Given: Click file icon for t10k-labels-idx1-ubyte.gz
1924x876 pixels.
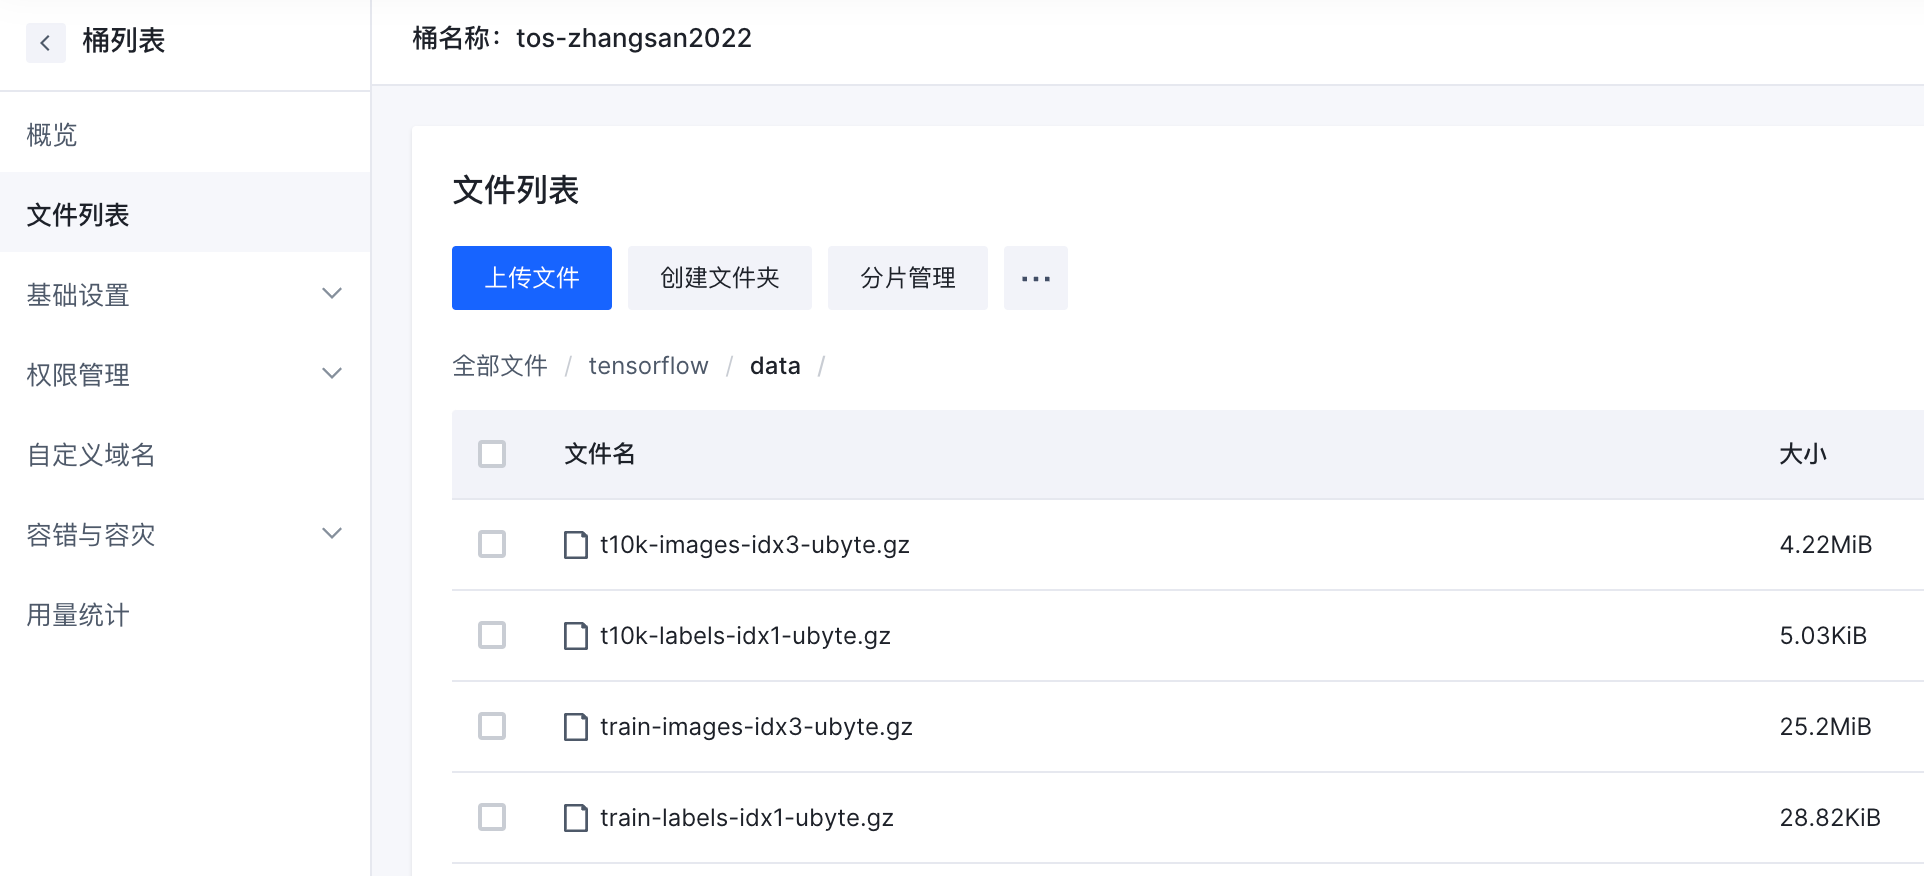Looking at the screenshot, I should coord(576,636).
